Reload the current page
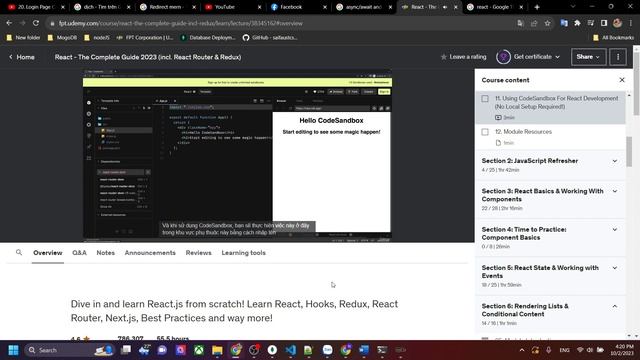 click(36, 23)
